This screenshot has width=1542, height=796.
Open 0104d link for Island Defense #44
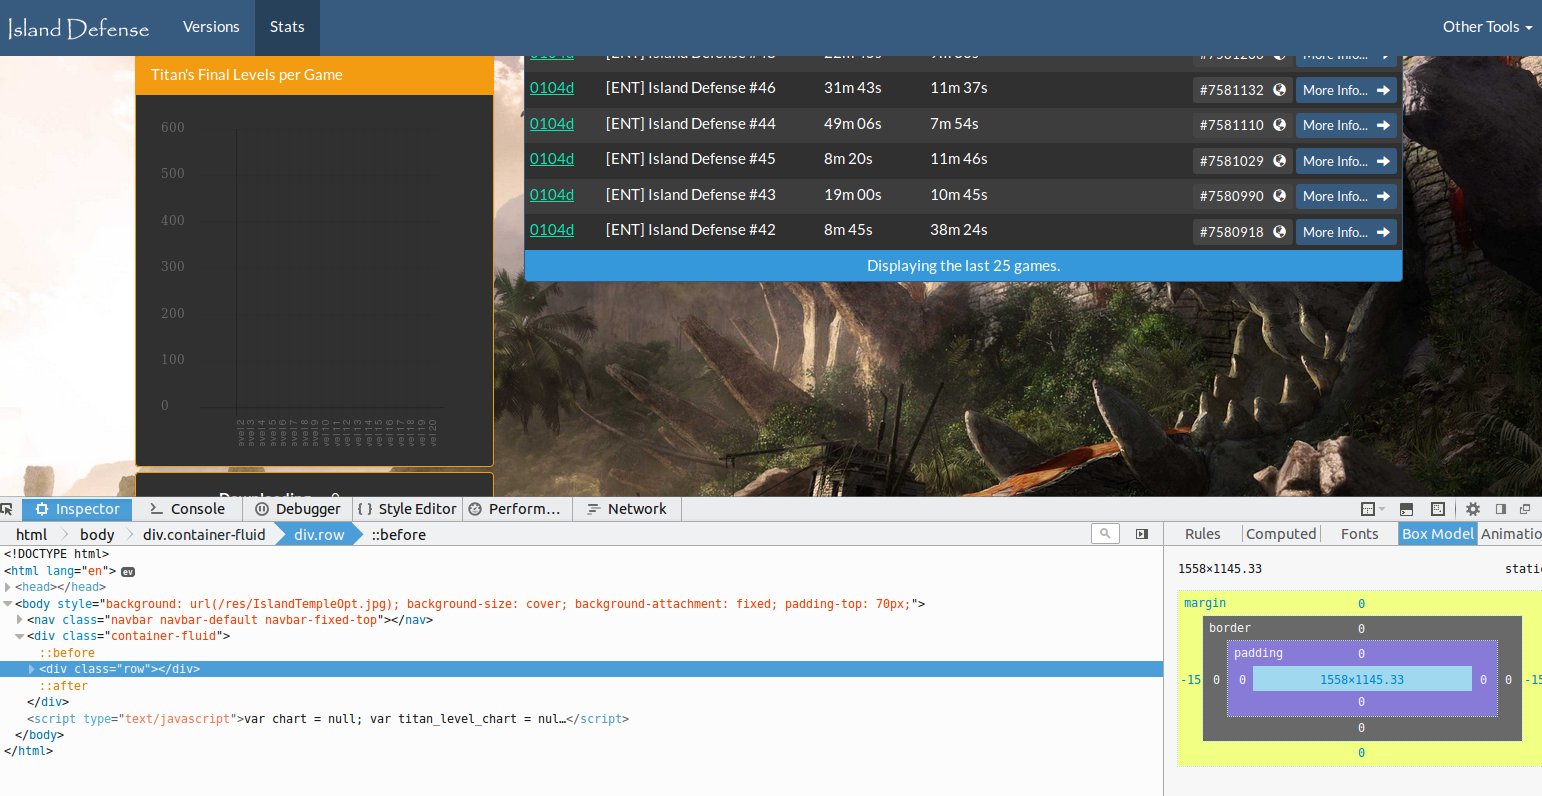tap(552, 124)
